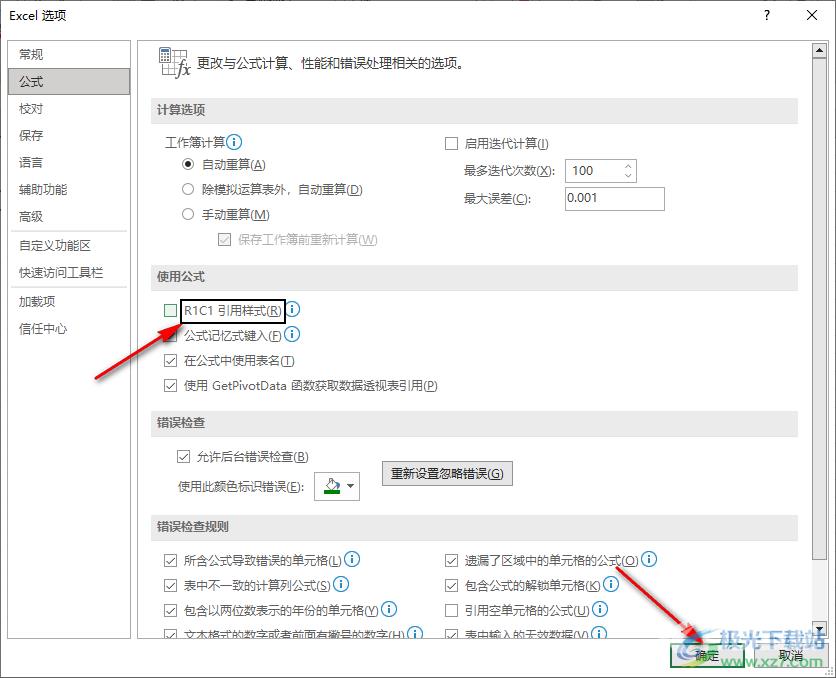
Task: Decrease 最多迭代次数 with down arrow
Action: click(628, 175)
